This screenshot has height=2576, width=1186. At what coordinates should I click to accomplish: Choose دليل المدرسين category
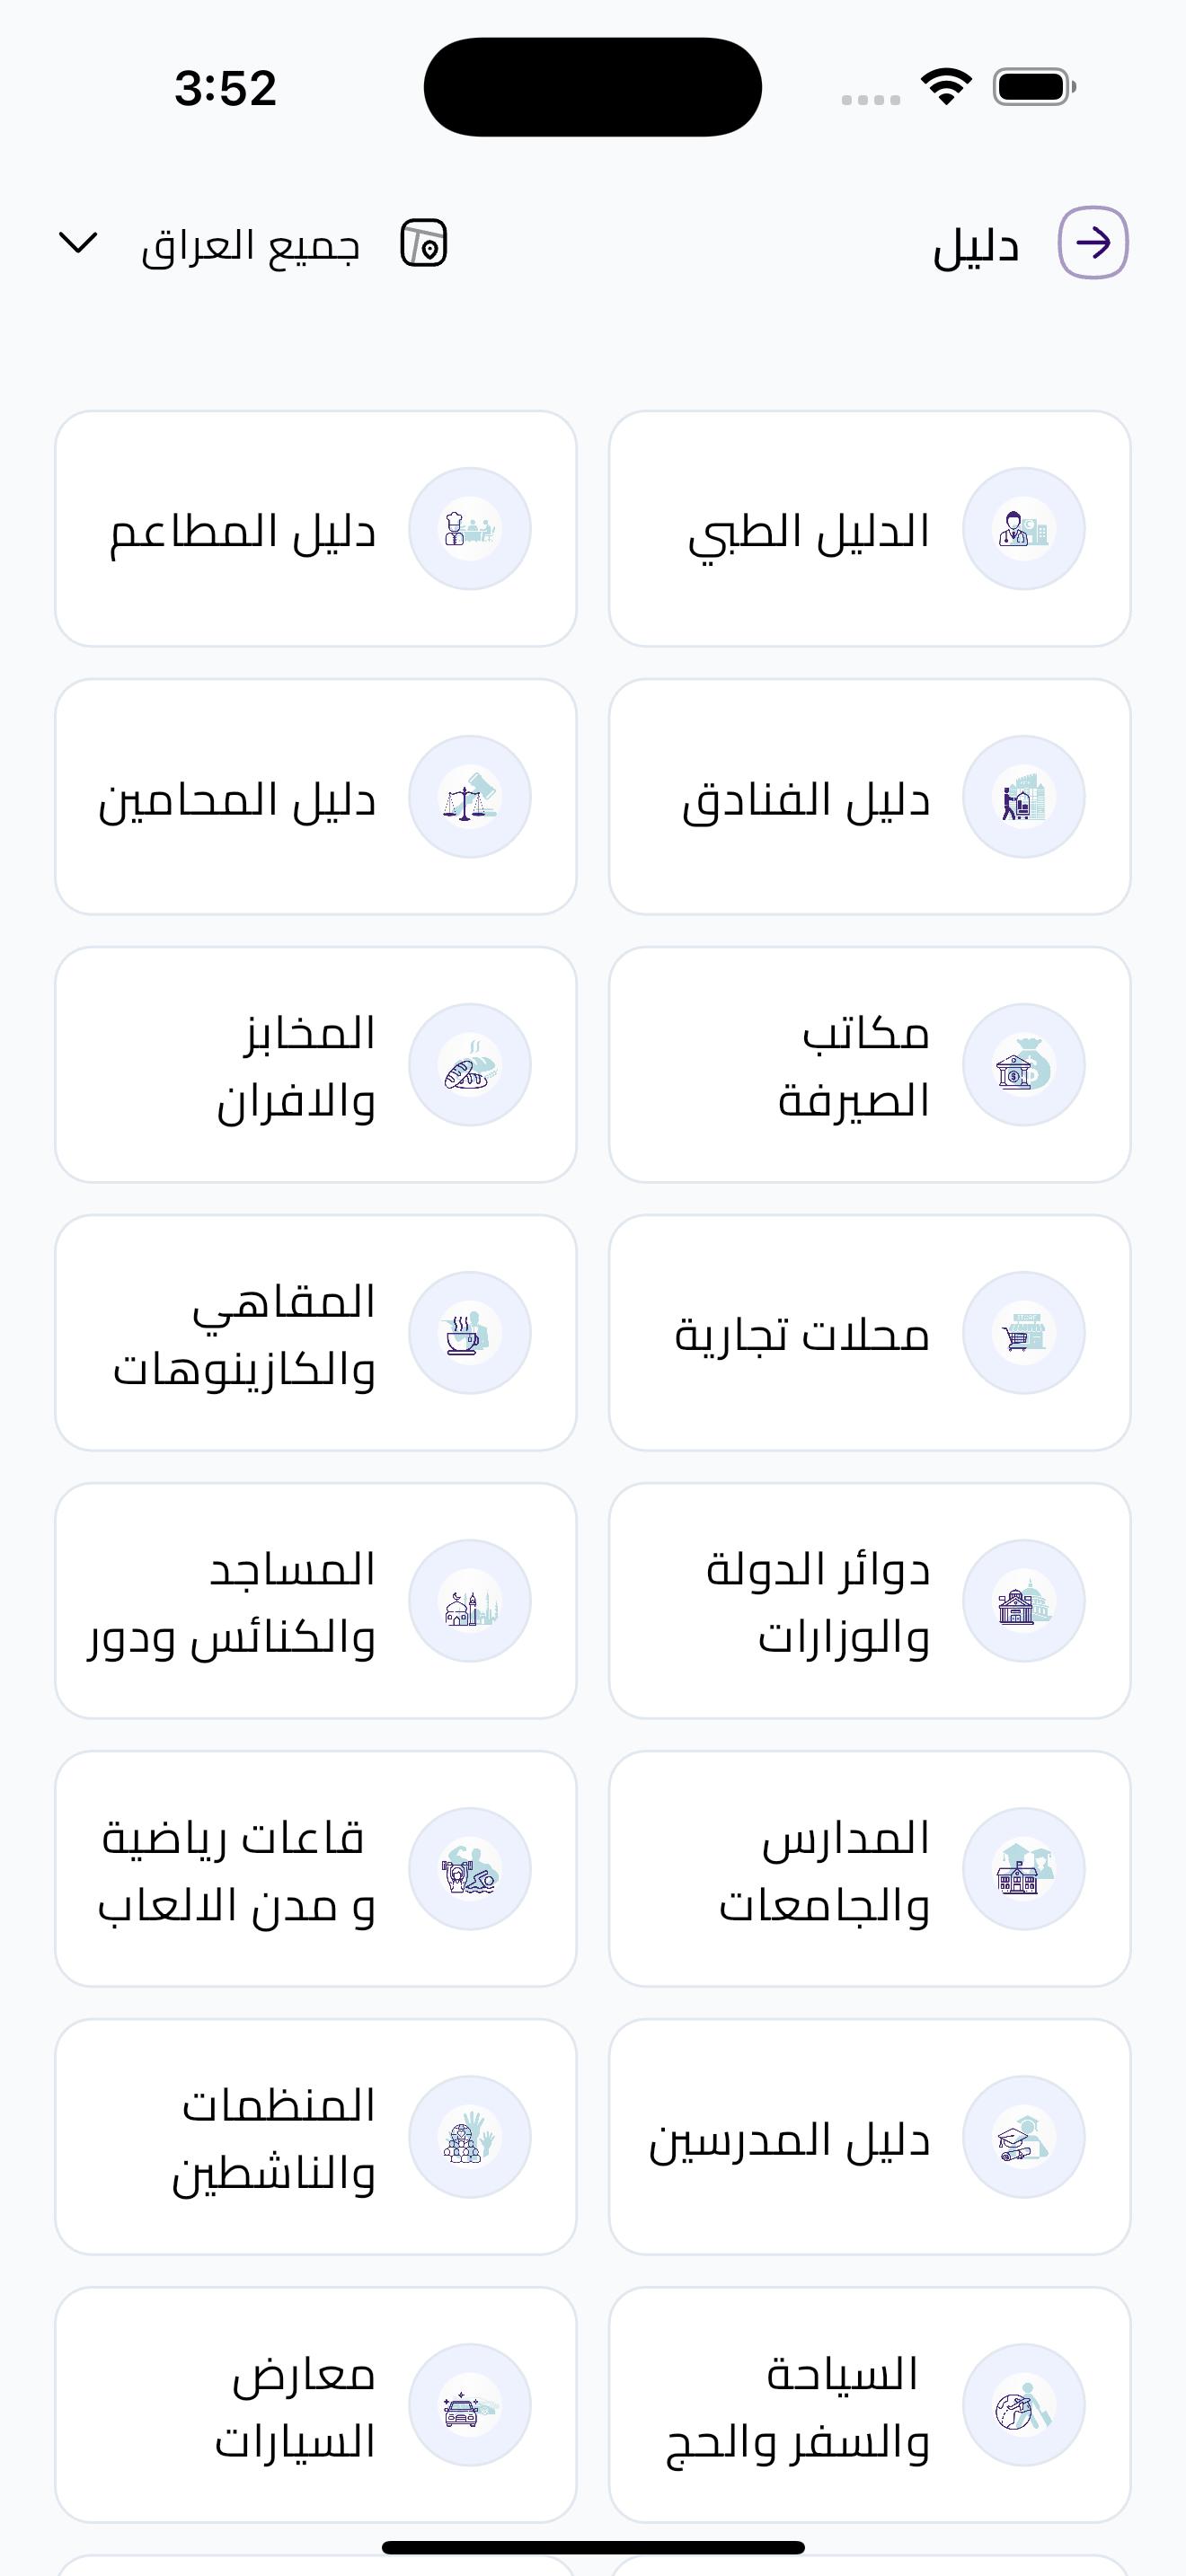(x=869, y=2137)
